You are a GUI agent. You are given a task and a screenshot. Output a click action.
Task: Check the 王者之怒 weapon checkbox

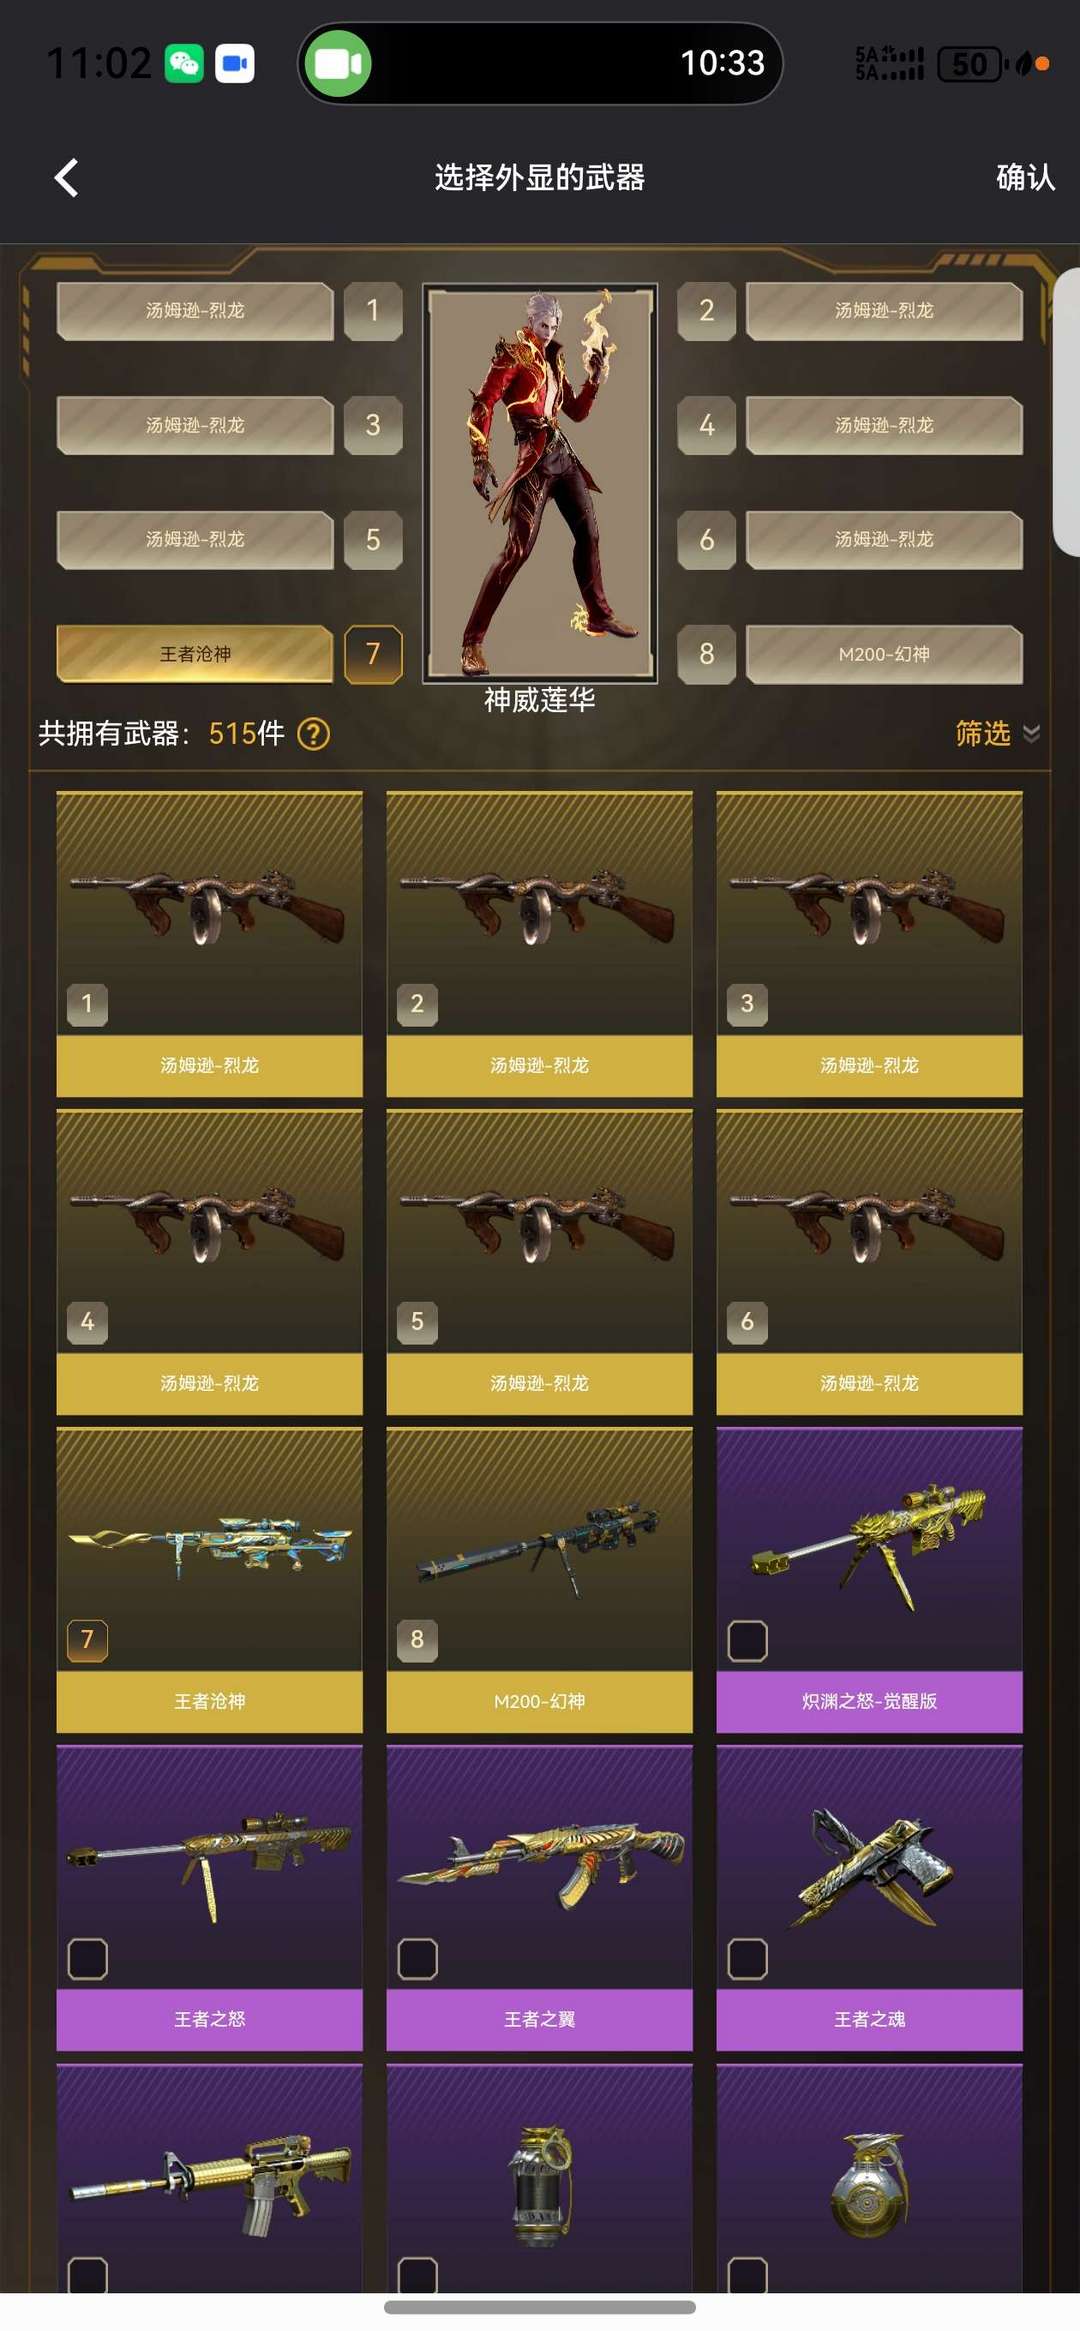87,1959
